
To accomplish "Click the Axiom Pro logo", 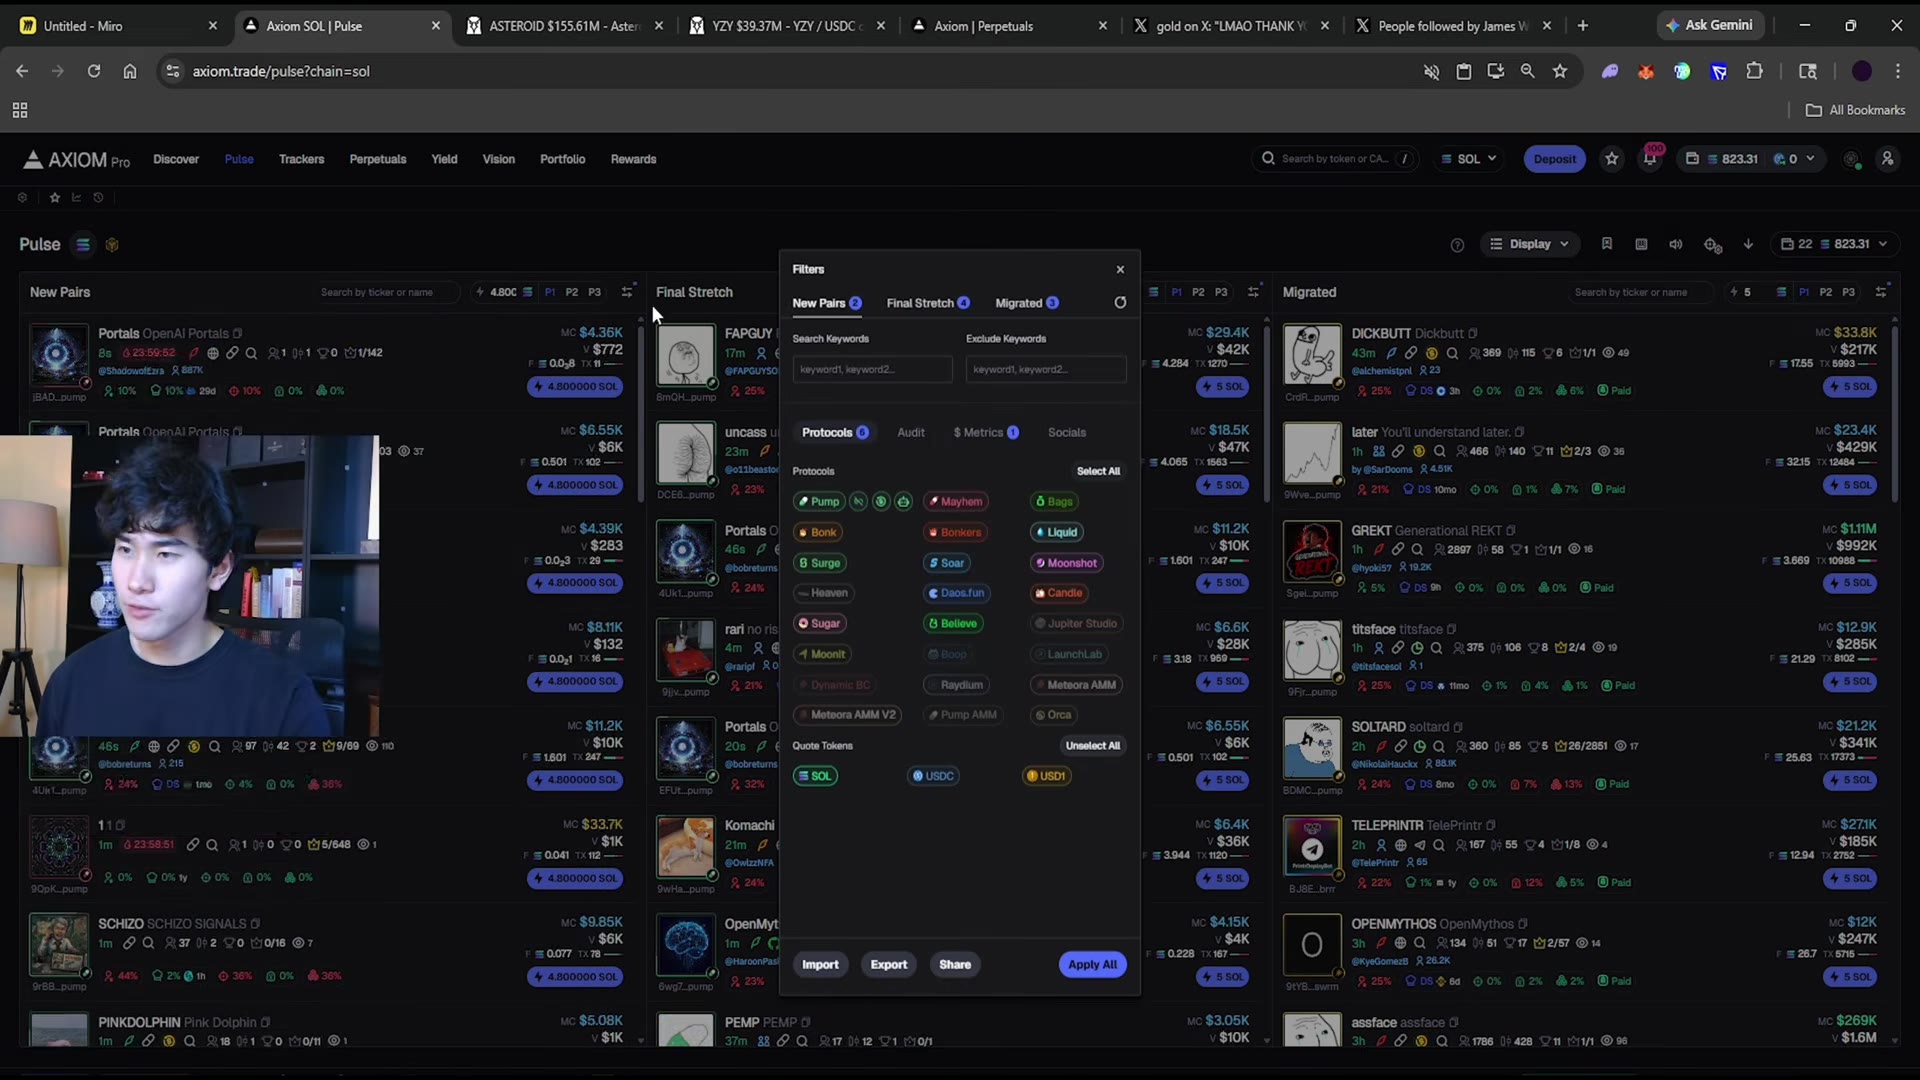I will (x=76, y=160).
